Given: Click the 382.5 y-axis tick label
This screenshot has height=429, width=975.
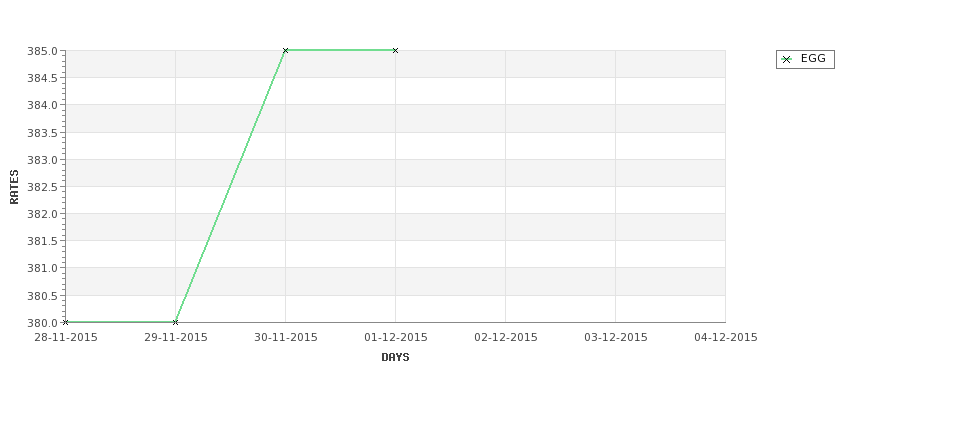Looking at the screenshot, I should click(42, 187).
